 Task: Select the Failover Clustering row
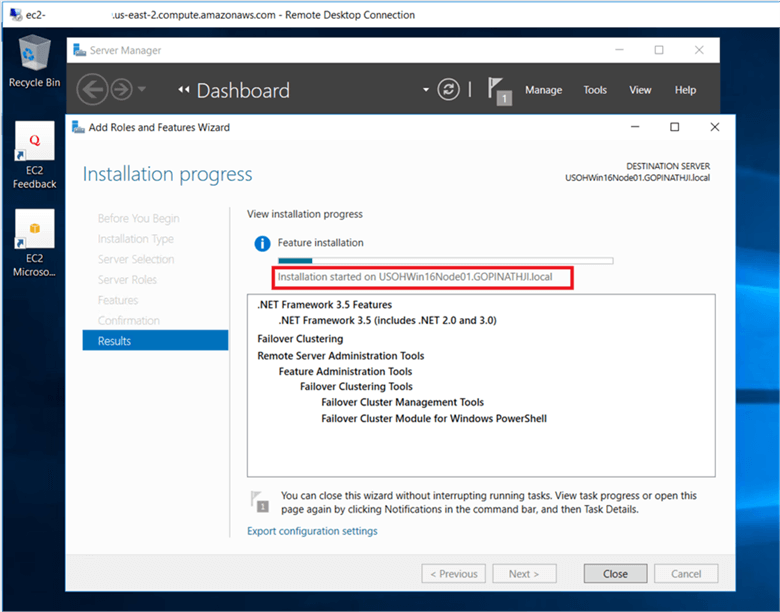pyautogui.click(x=300, y=339)
